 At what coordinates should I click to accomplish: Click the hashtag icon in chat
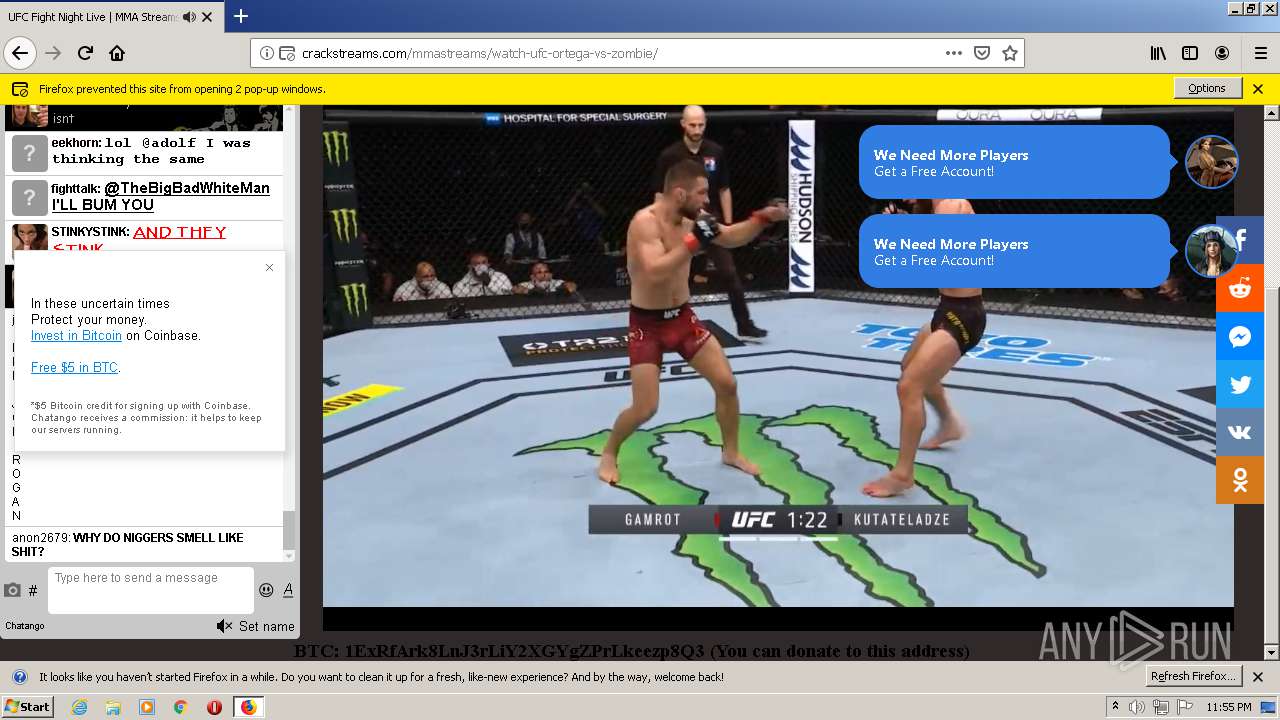point(33,591)
